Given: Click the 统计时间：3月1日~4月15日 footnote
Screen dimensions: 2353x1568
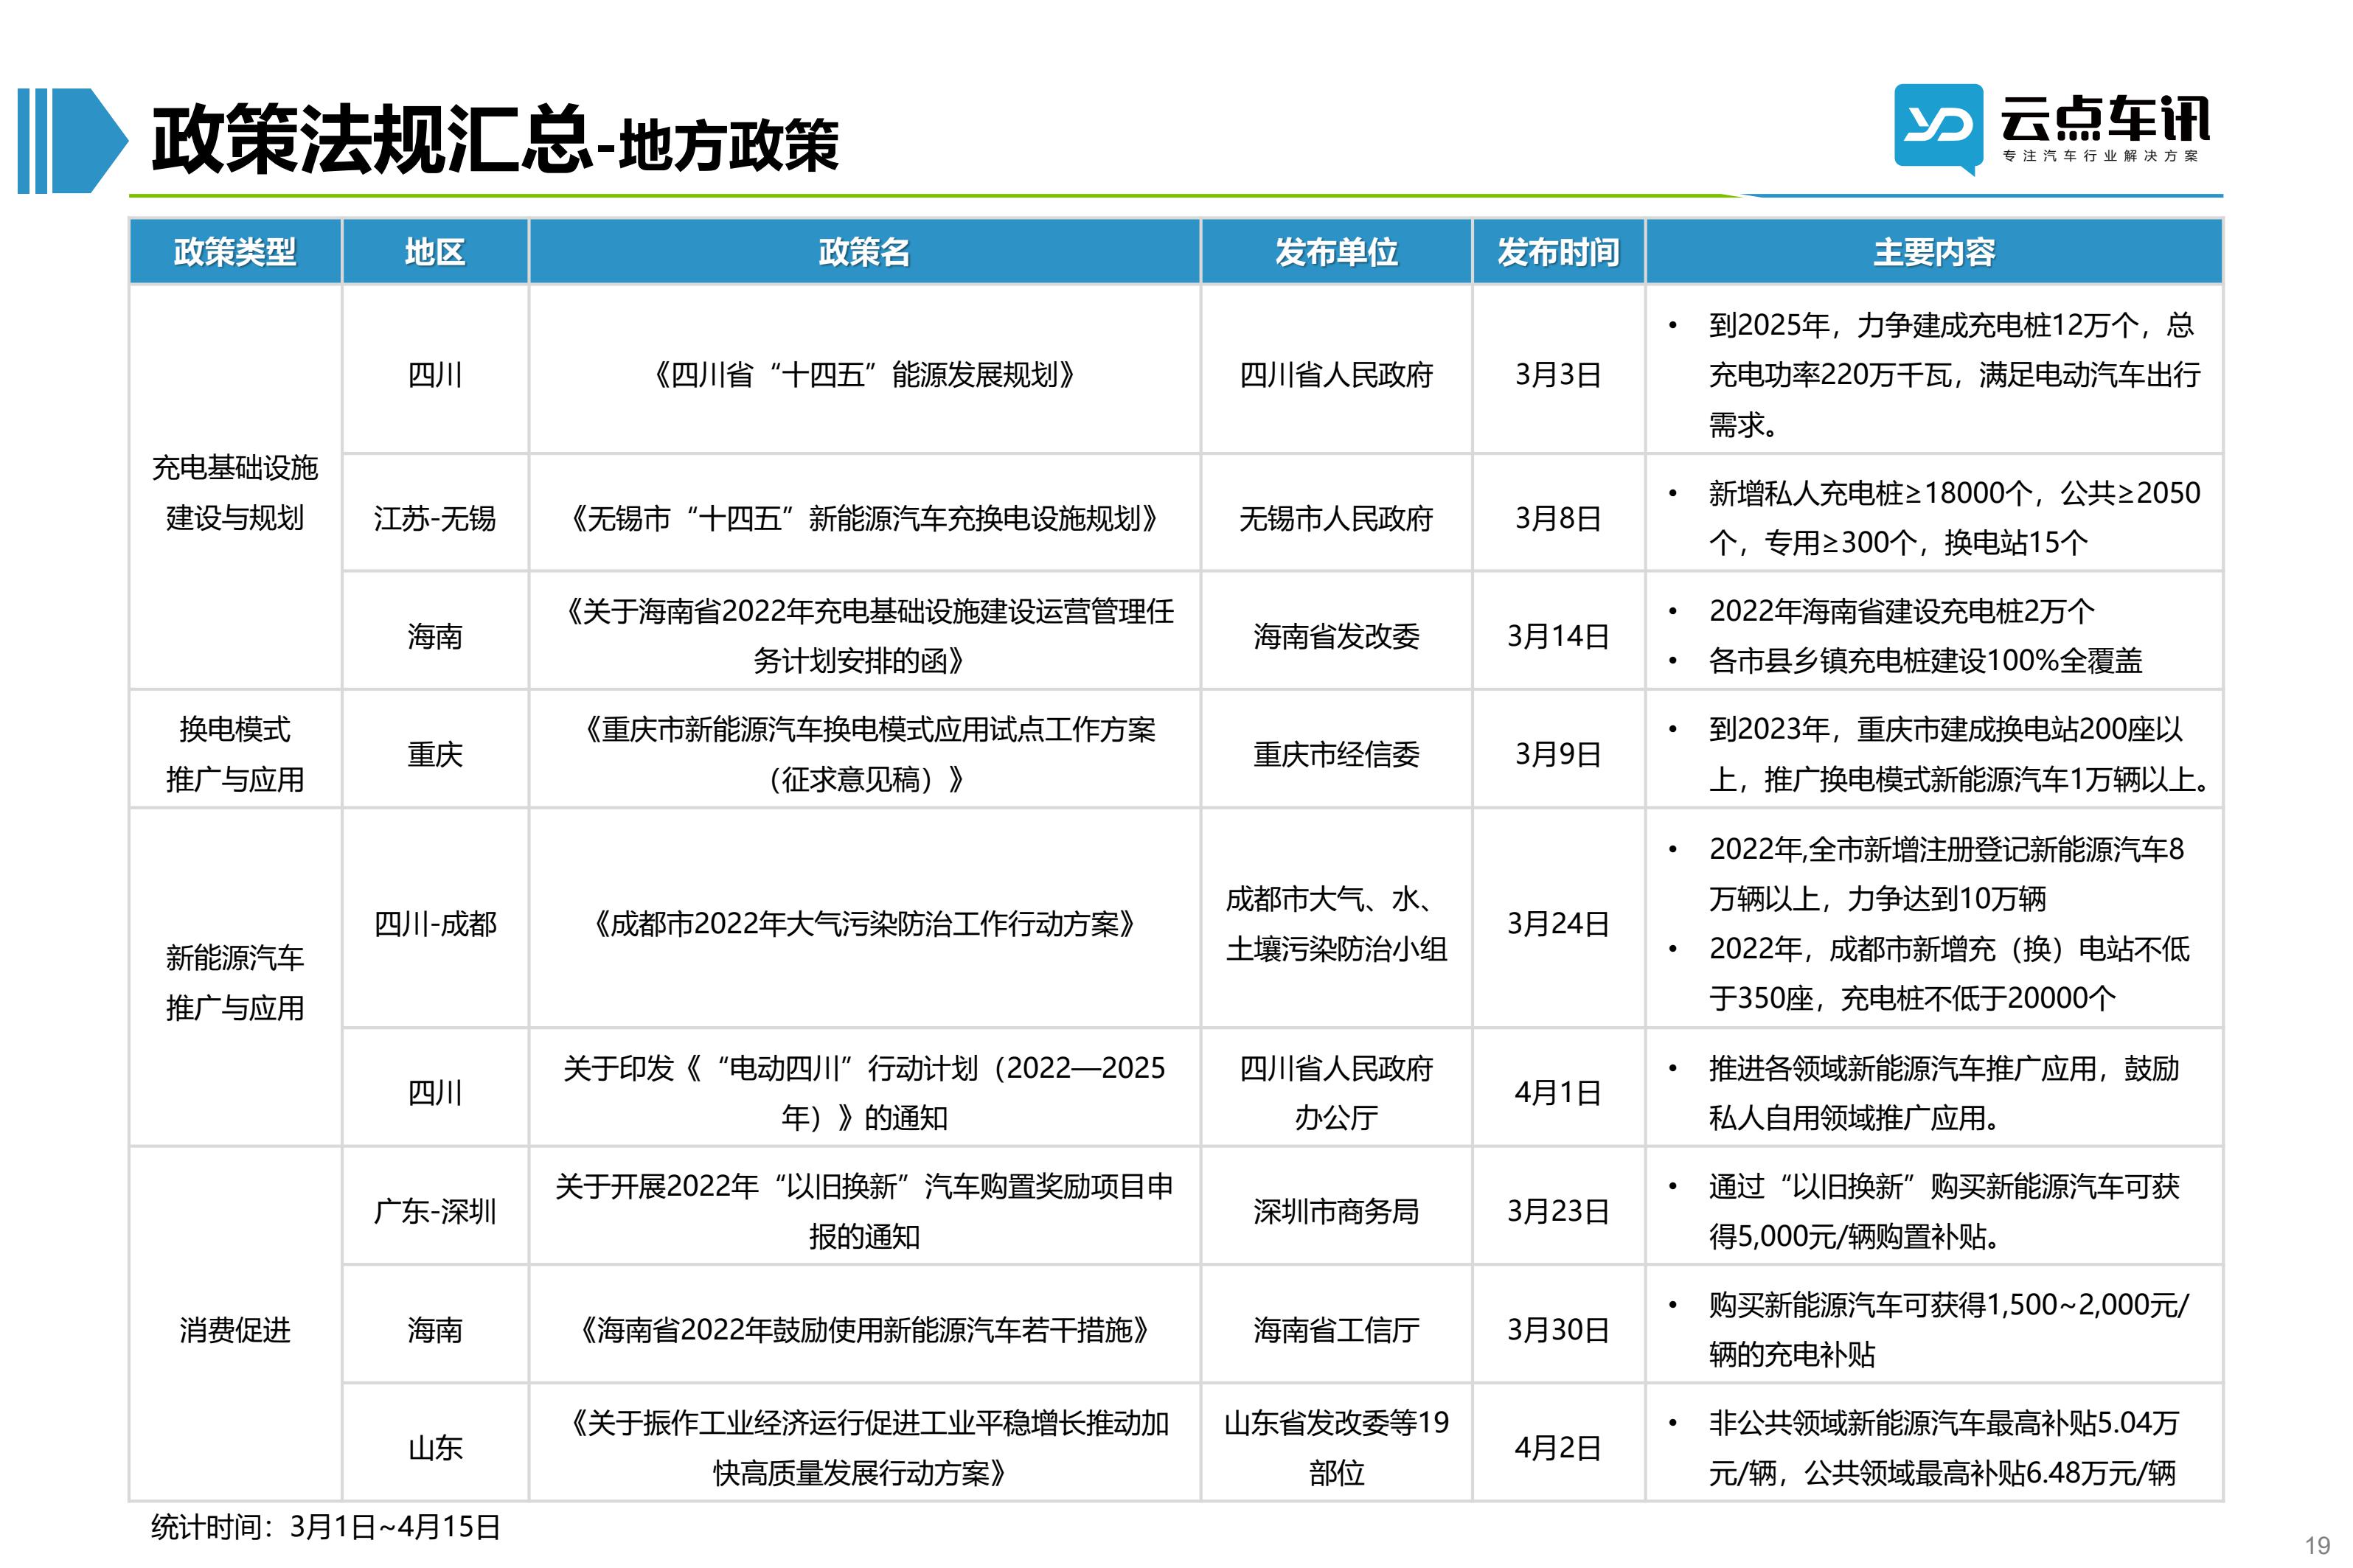Looking at the screenshot, I should (325, 1527).
